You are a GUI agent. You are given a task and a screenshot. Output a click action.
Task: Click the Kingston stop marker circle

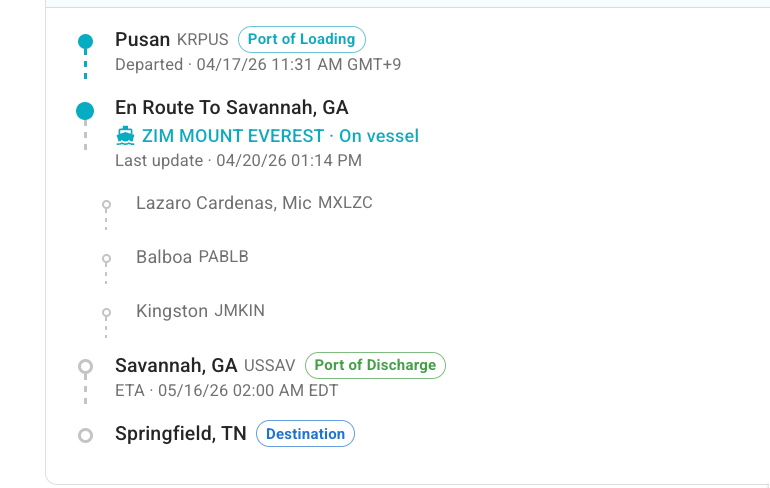pos(106,312)
